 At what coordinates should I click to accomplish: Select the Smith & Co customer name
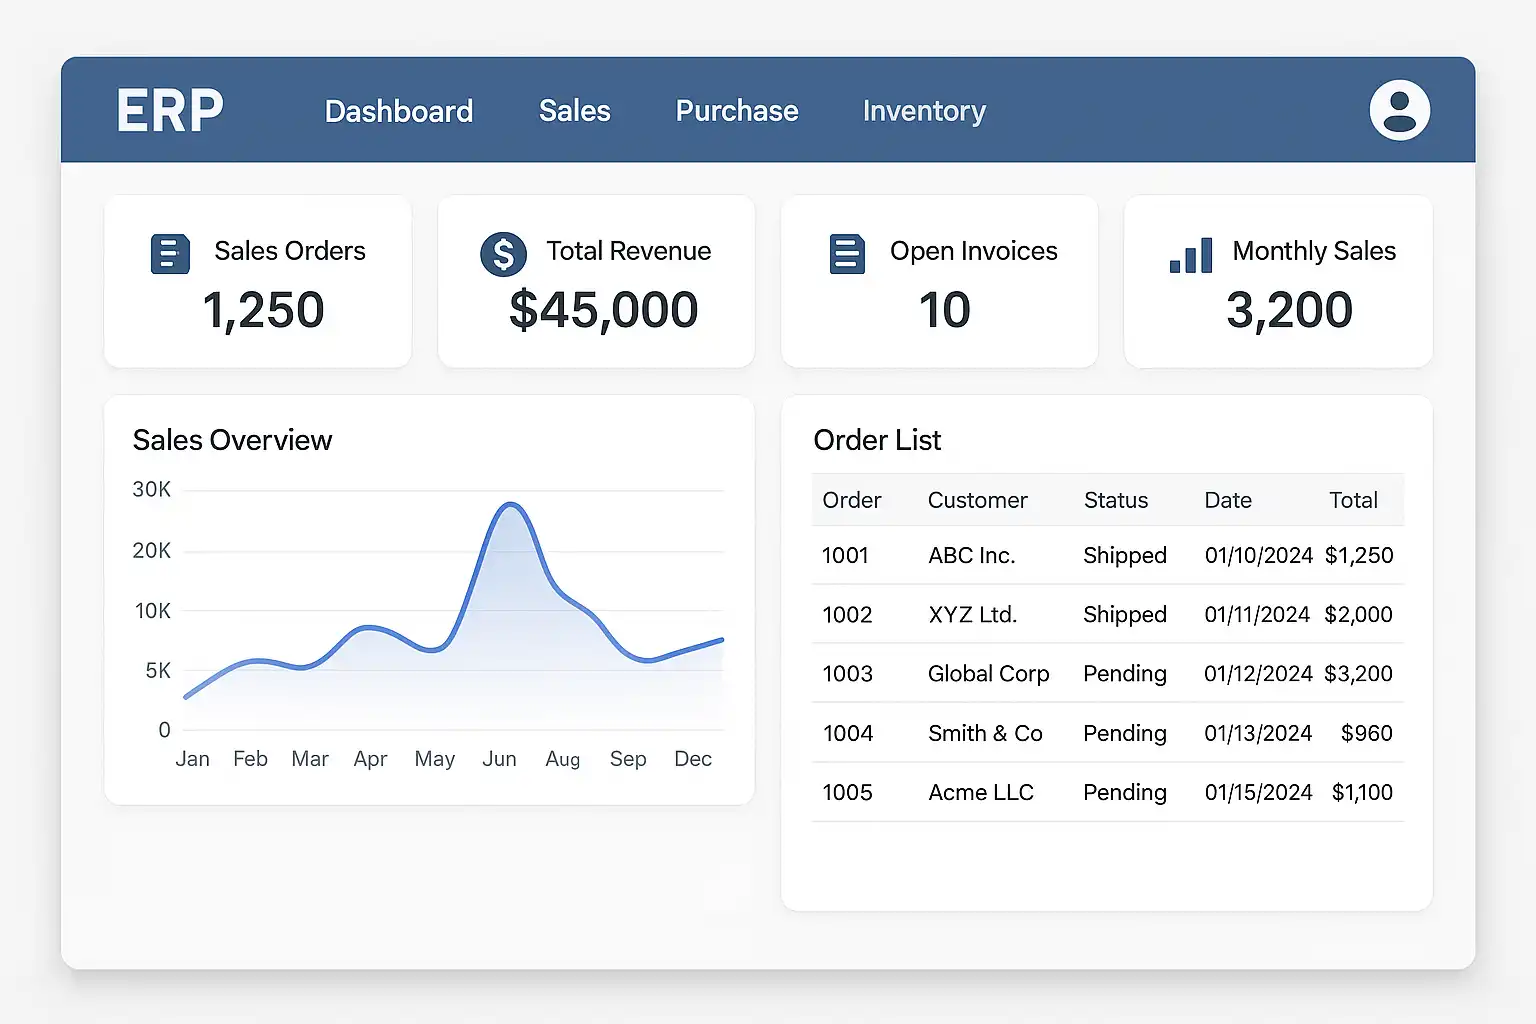click(985, 734)
